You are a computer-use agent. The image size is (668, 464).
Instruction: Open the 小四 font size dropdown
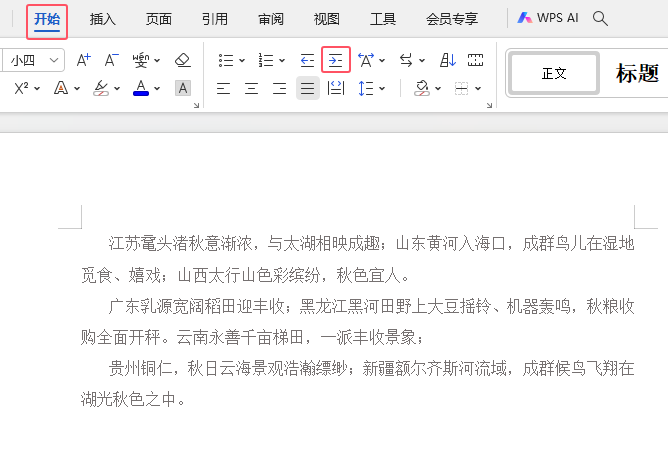pos(54,60)
